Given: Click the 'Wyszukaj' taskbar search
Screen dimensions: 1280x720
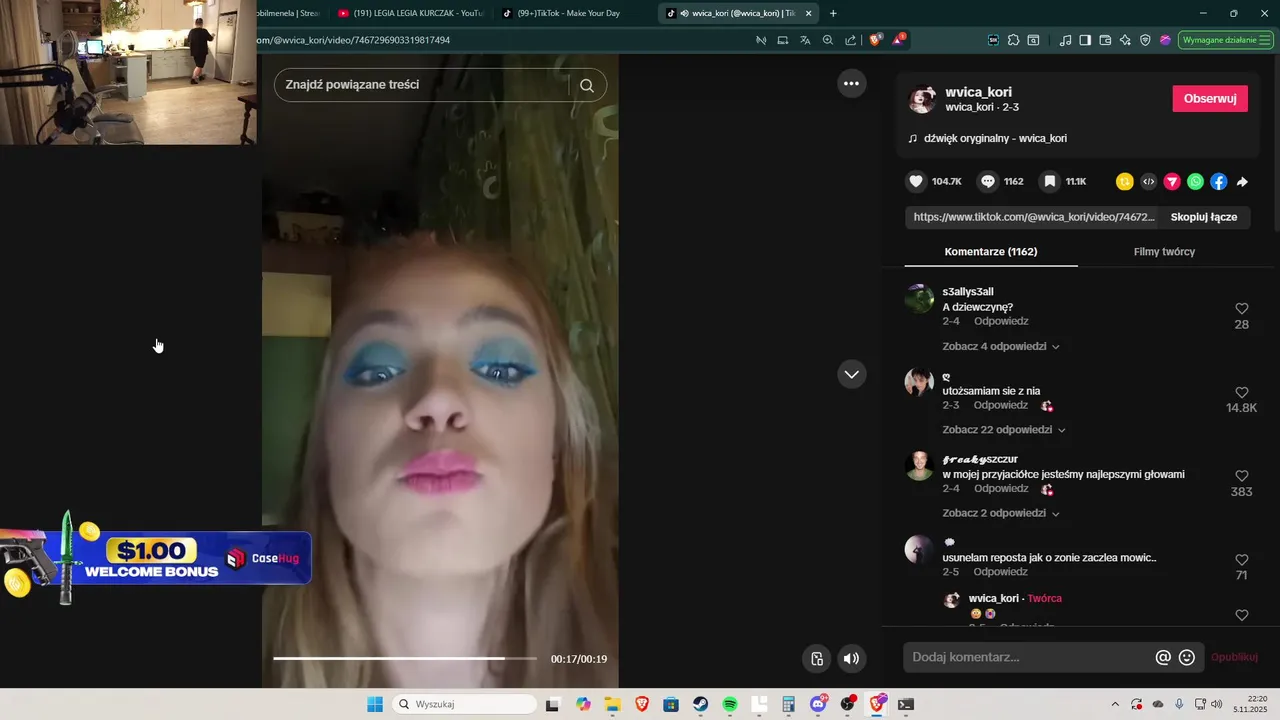Looking at the screenshot, I should [464, 704].
